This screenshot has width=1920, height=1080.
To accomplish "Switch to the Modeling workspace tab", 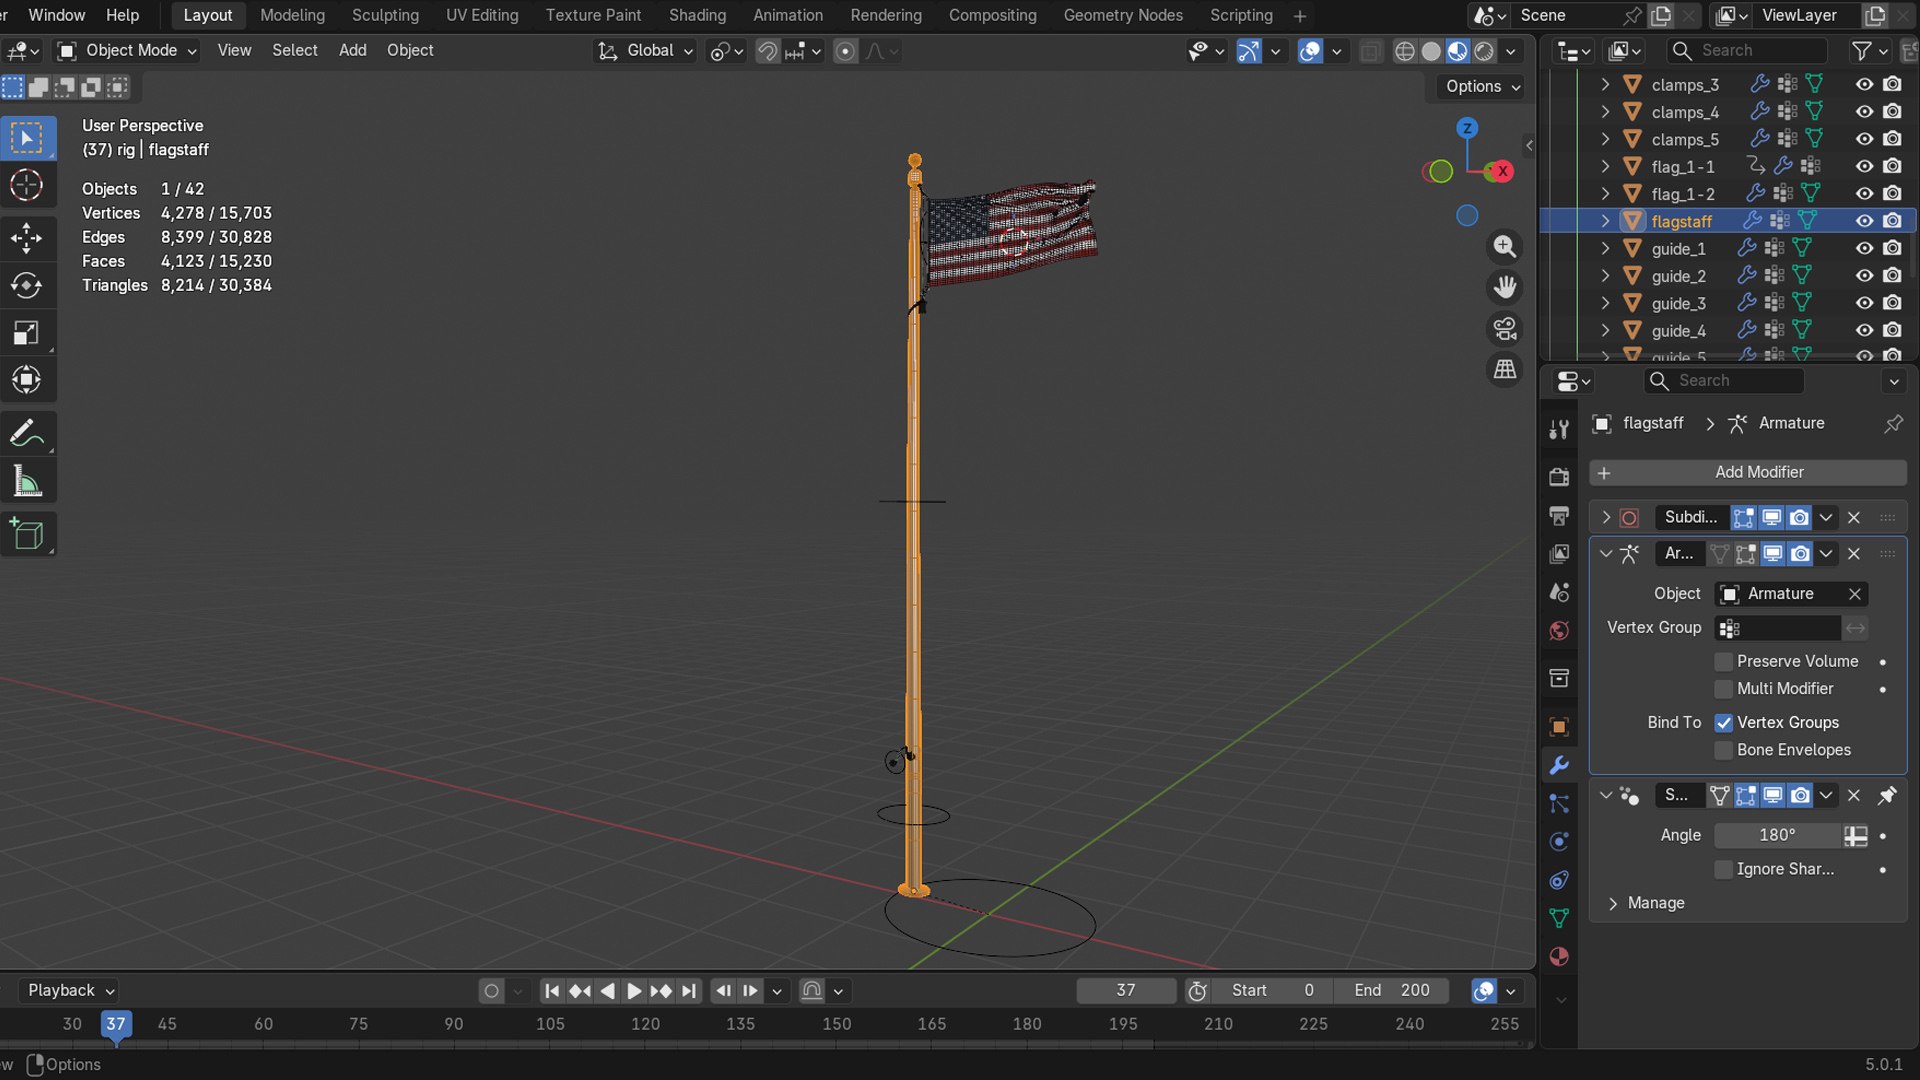I will 292,15.
